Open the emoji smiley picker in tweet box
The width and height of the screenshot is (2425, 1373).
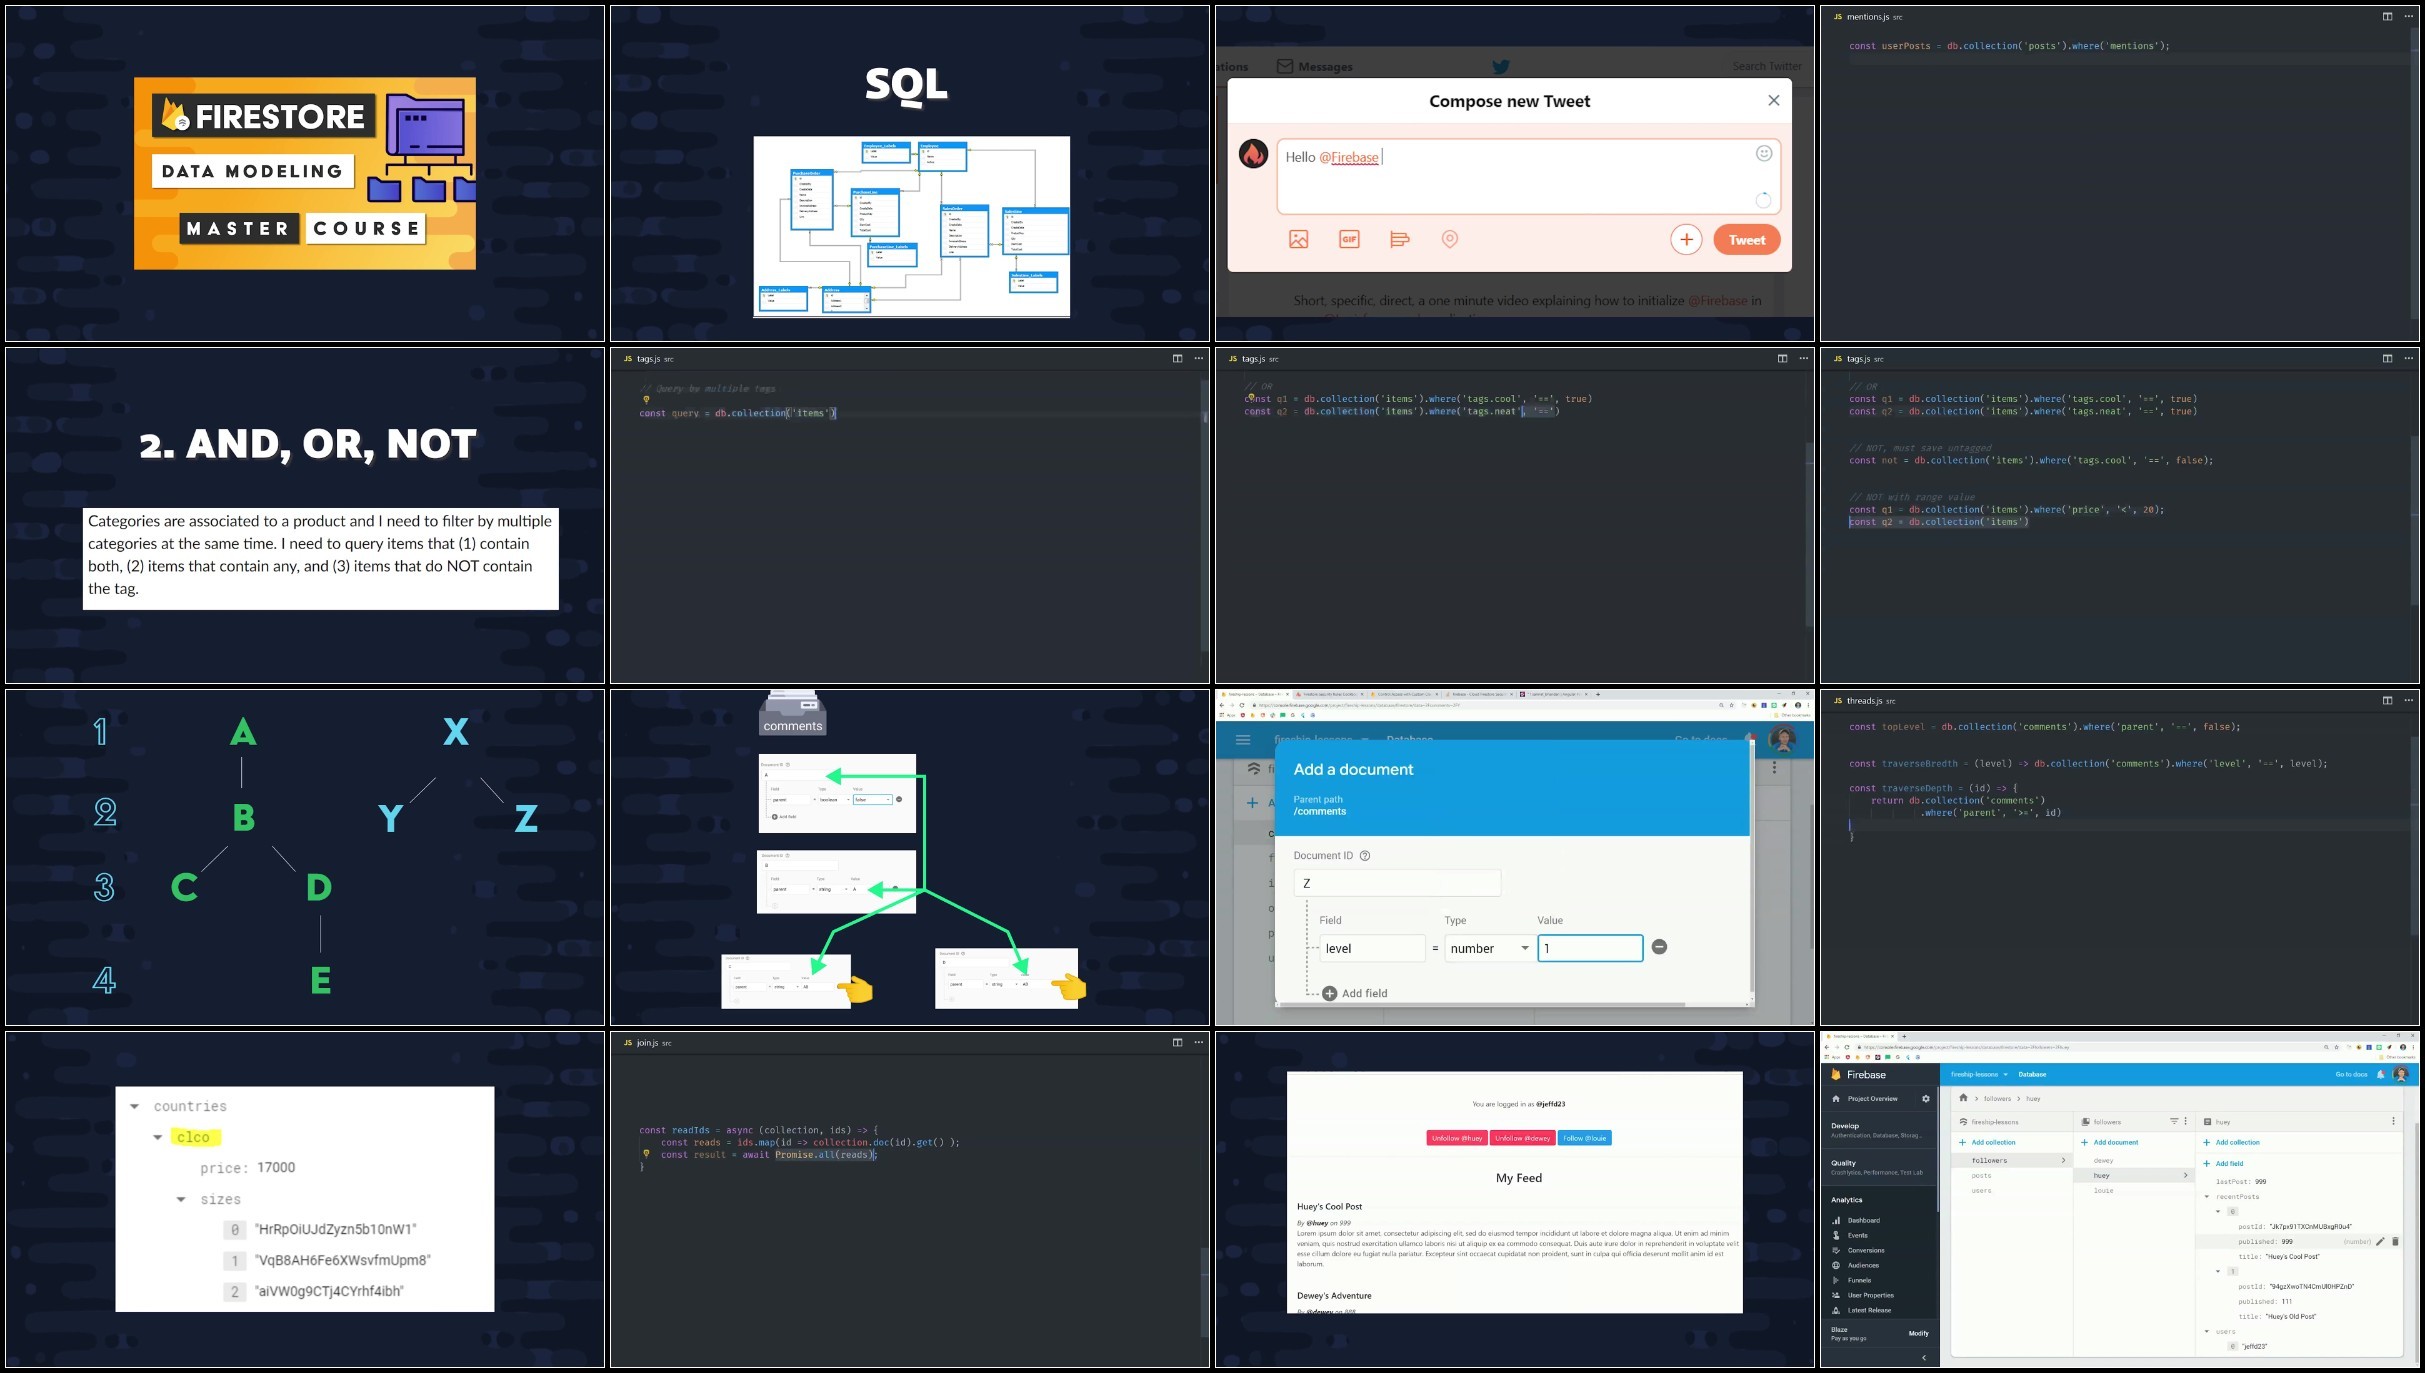coord(1764,153)
